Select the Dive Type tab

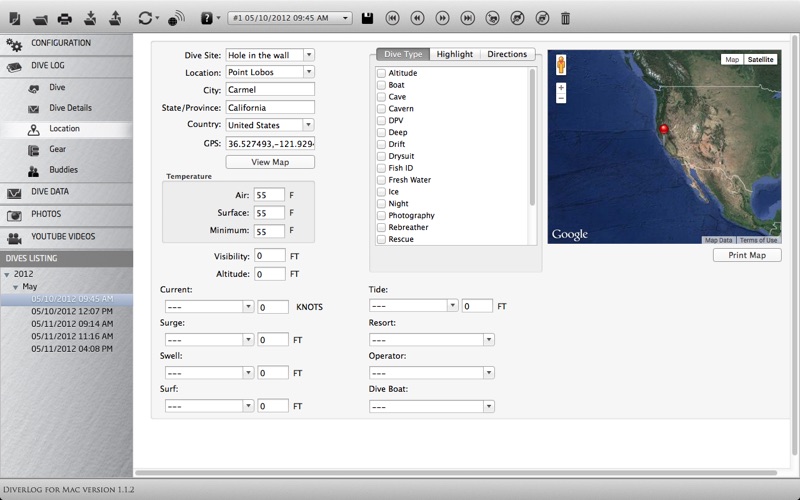pos(403,54)
